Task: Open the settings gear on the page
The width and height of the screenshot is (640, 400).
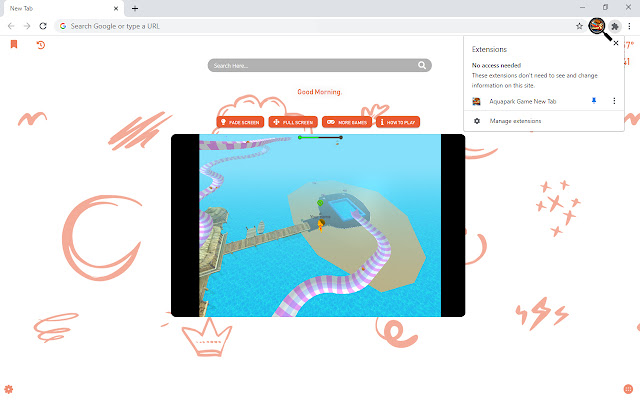Action: point(9,389)
